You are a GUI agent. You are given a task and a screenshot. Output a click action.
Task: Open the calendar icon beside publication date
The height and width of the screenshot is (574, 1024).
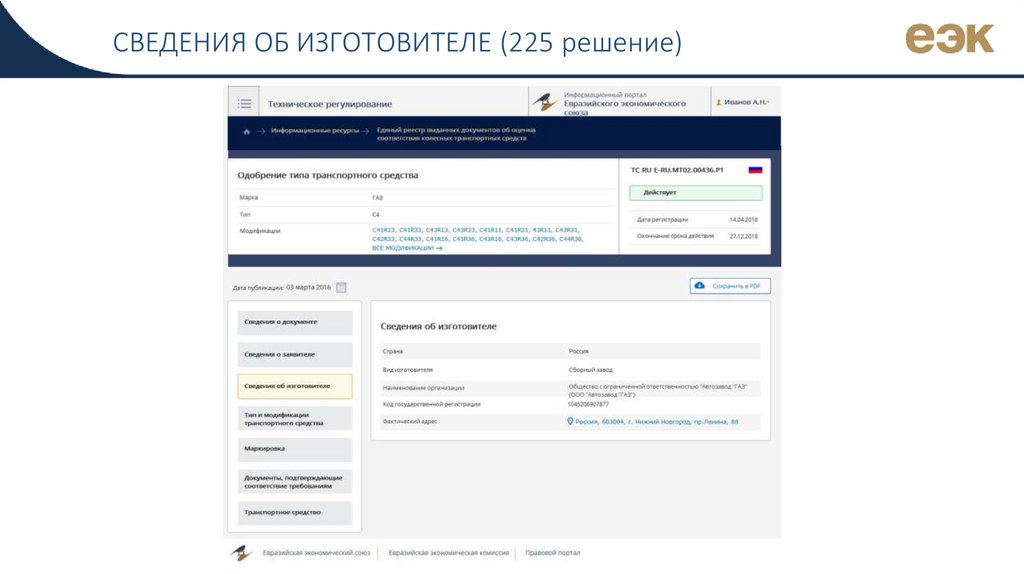(341, 287)
